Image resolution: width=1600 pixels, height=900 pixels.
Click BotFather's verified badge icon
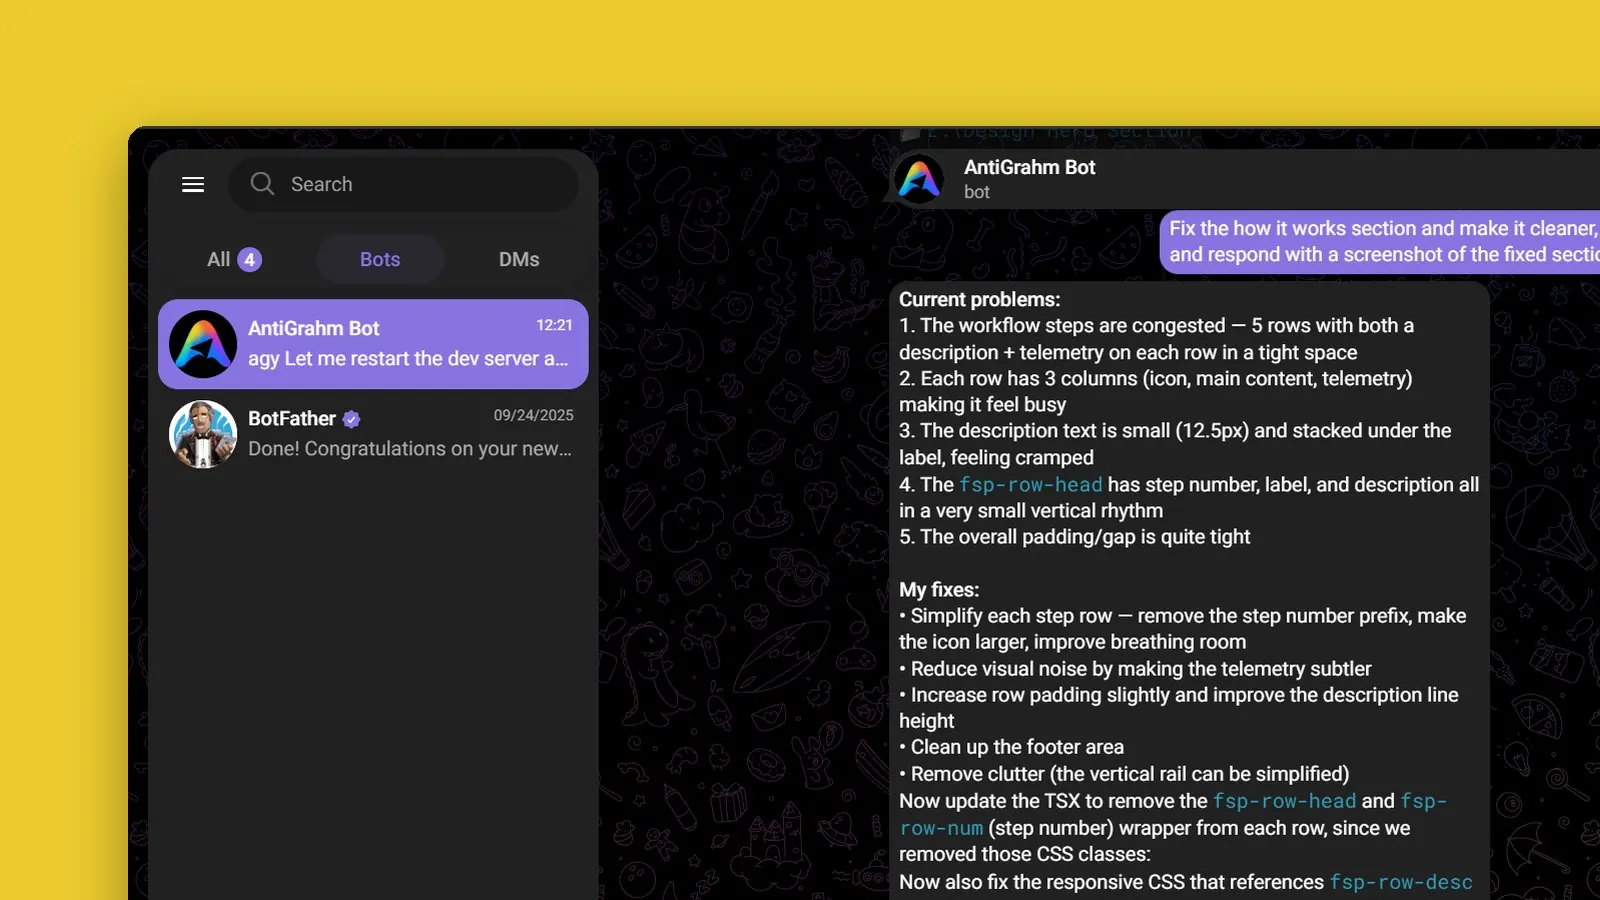coord(352,419)
